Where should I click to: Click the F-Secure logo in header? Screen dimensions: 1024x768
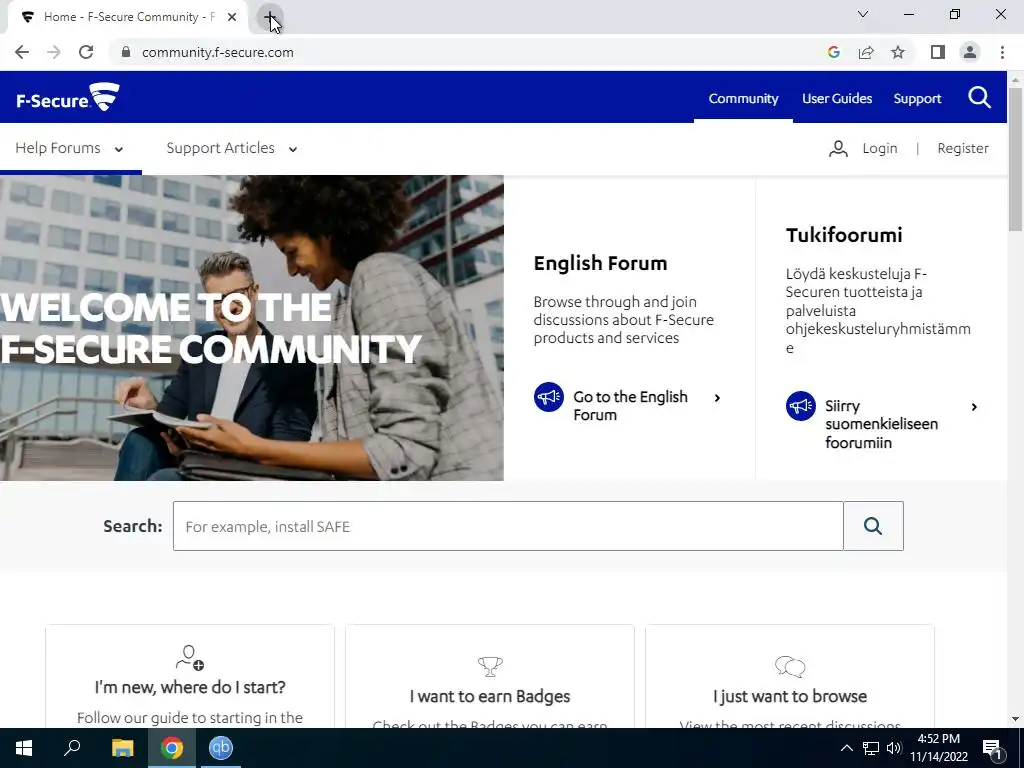coord(68,97)
